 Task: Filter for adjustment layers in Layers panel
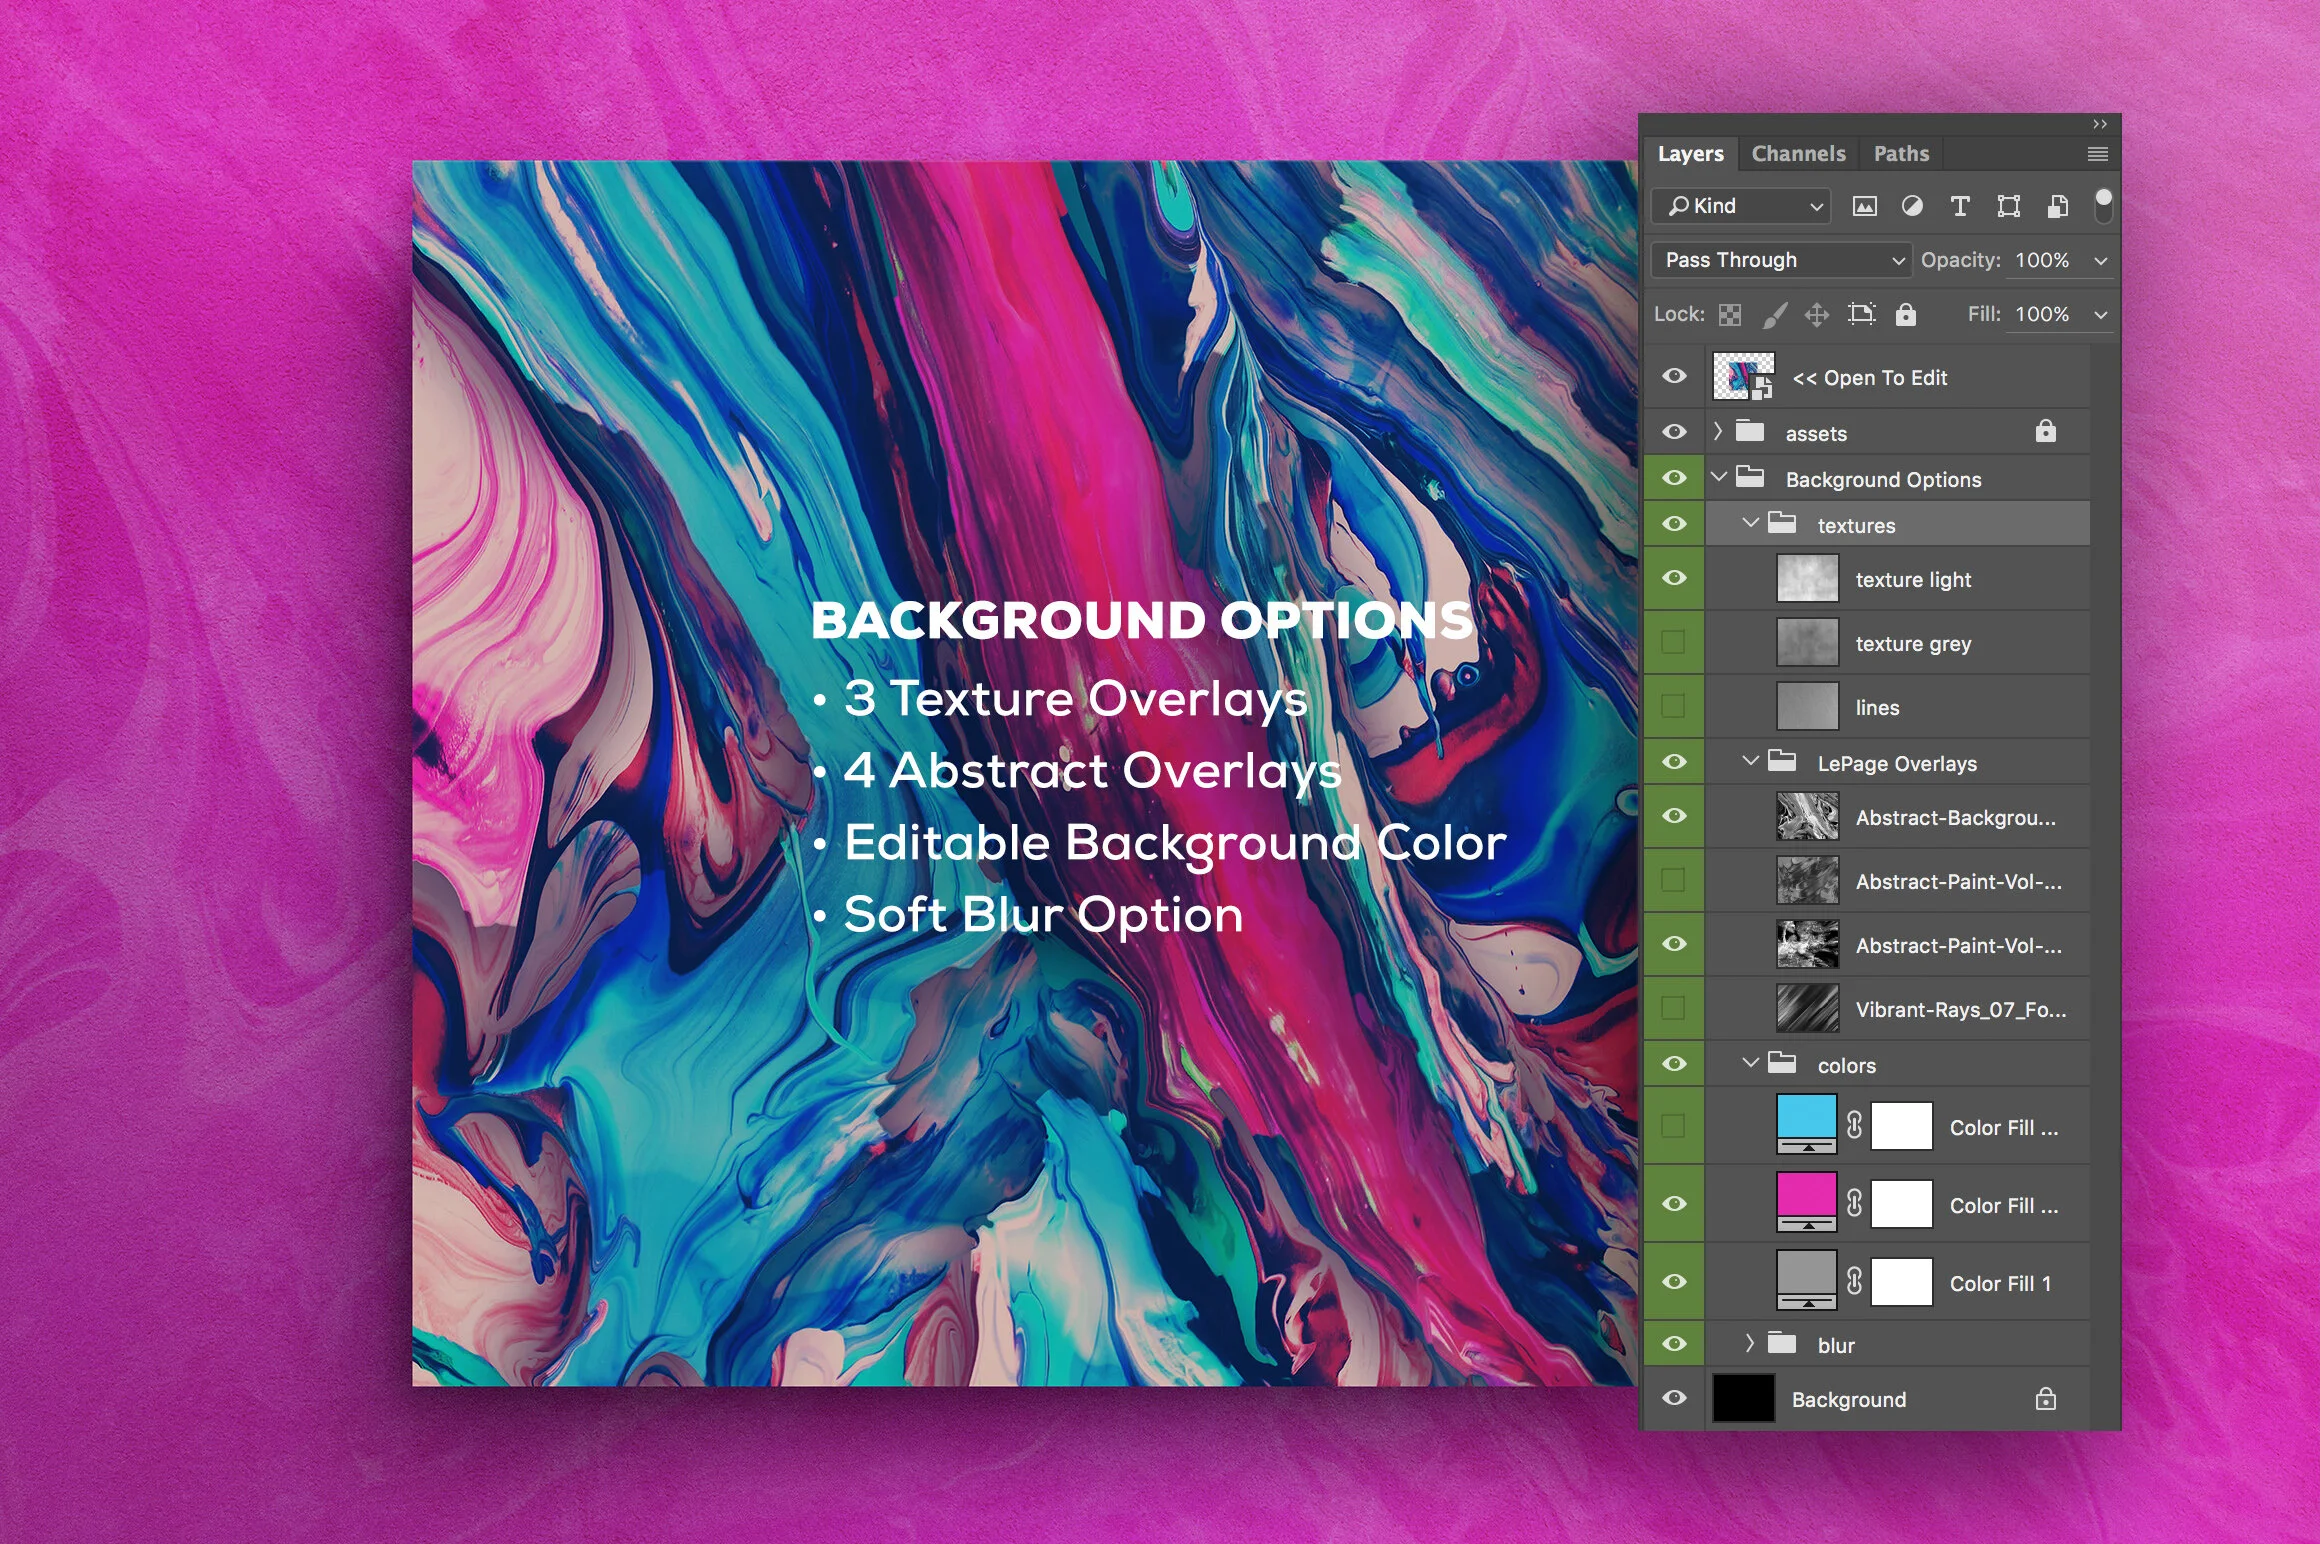pyautogui.click(x=1913, y=206)
